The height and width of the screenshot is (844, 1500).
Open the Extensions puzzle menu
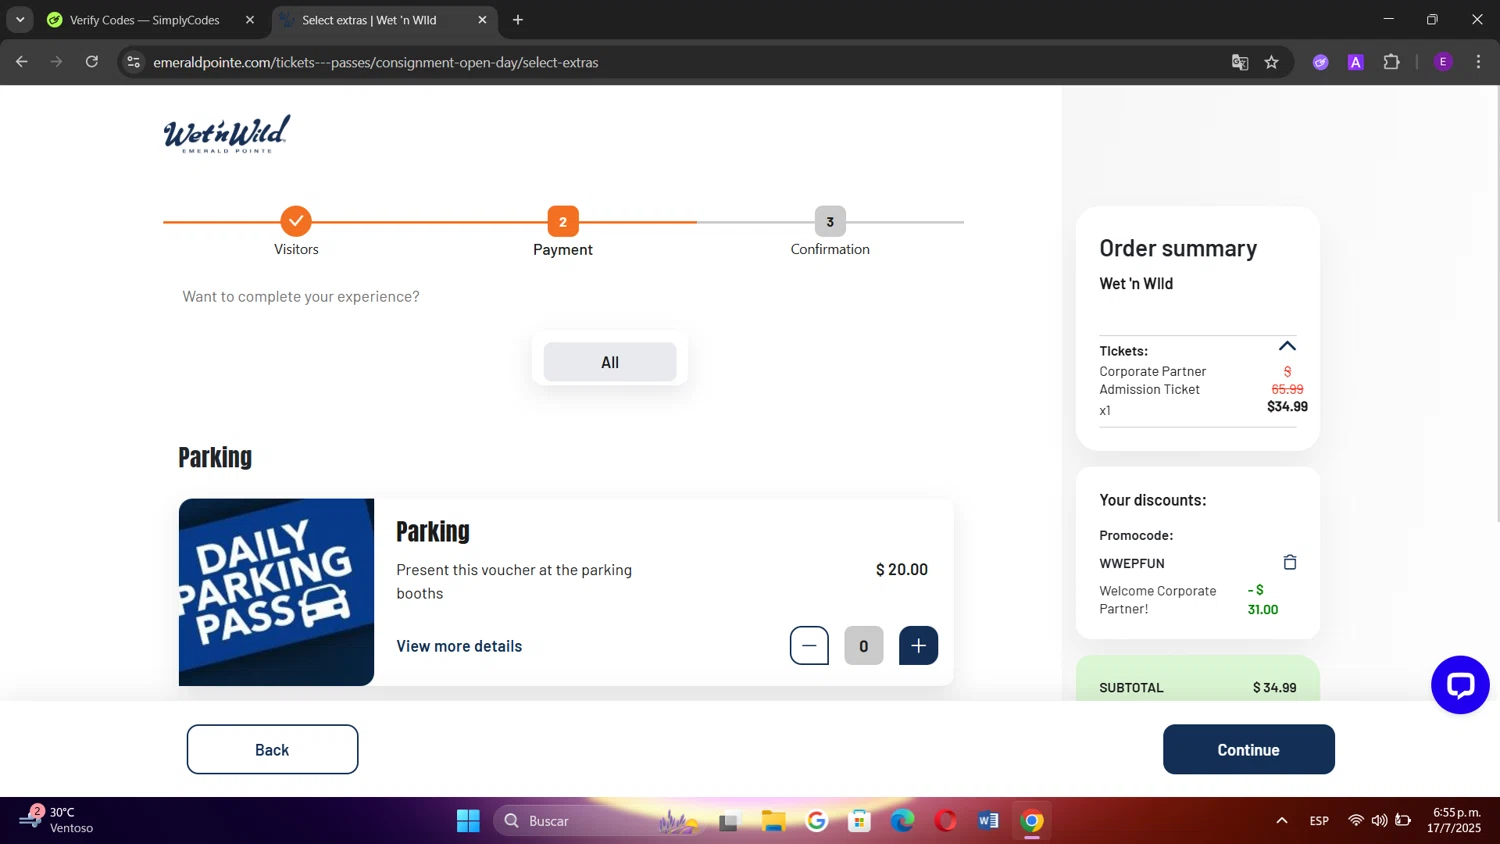tap(1392, 62)
